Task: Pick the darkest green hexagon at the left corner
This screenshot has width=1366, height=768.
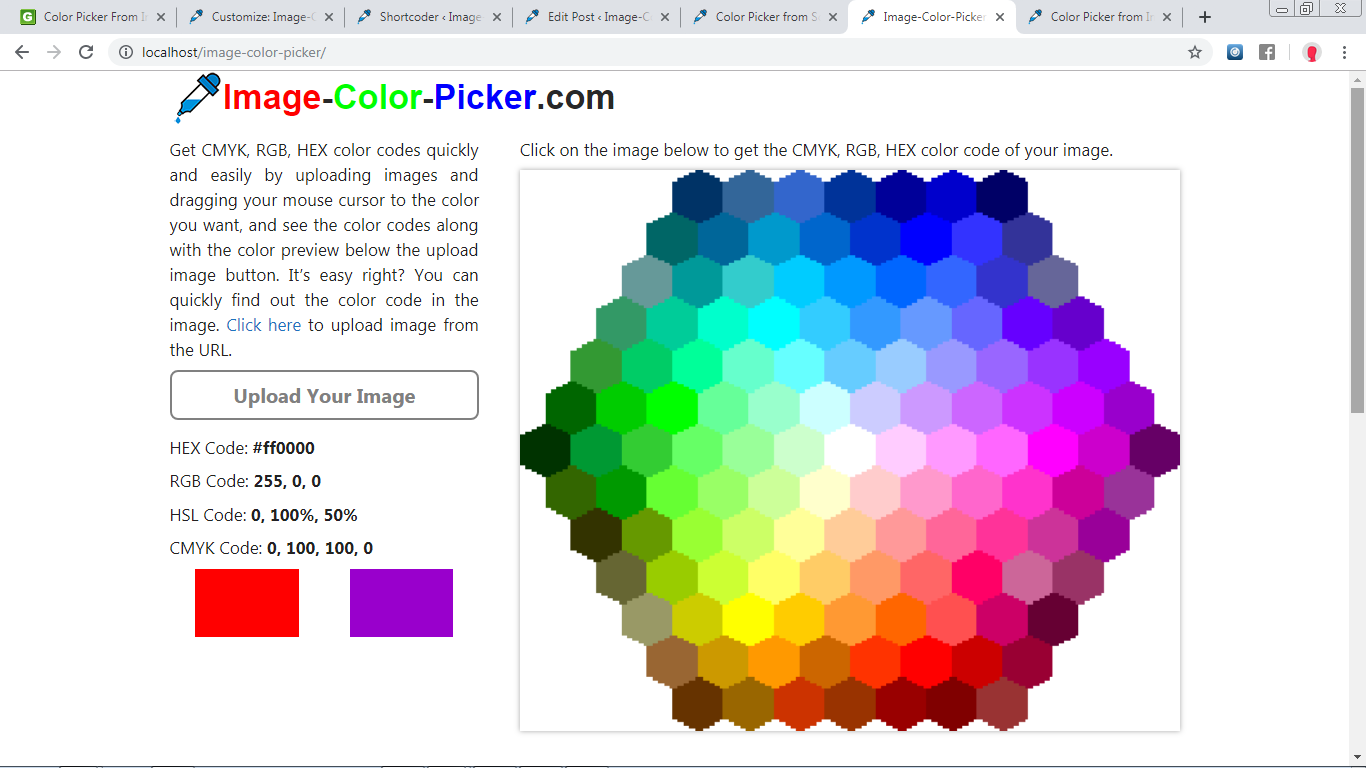Action: point(545,450)
